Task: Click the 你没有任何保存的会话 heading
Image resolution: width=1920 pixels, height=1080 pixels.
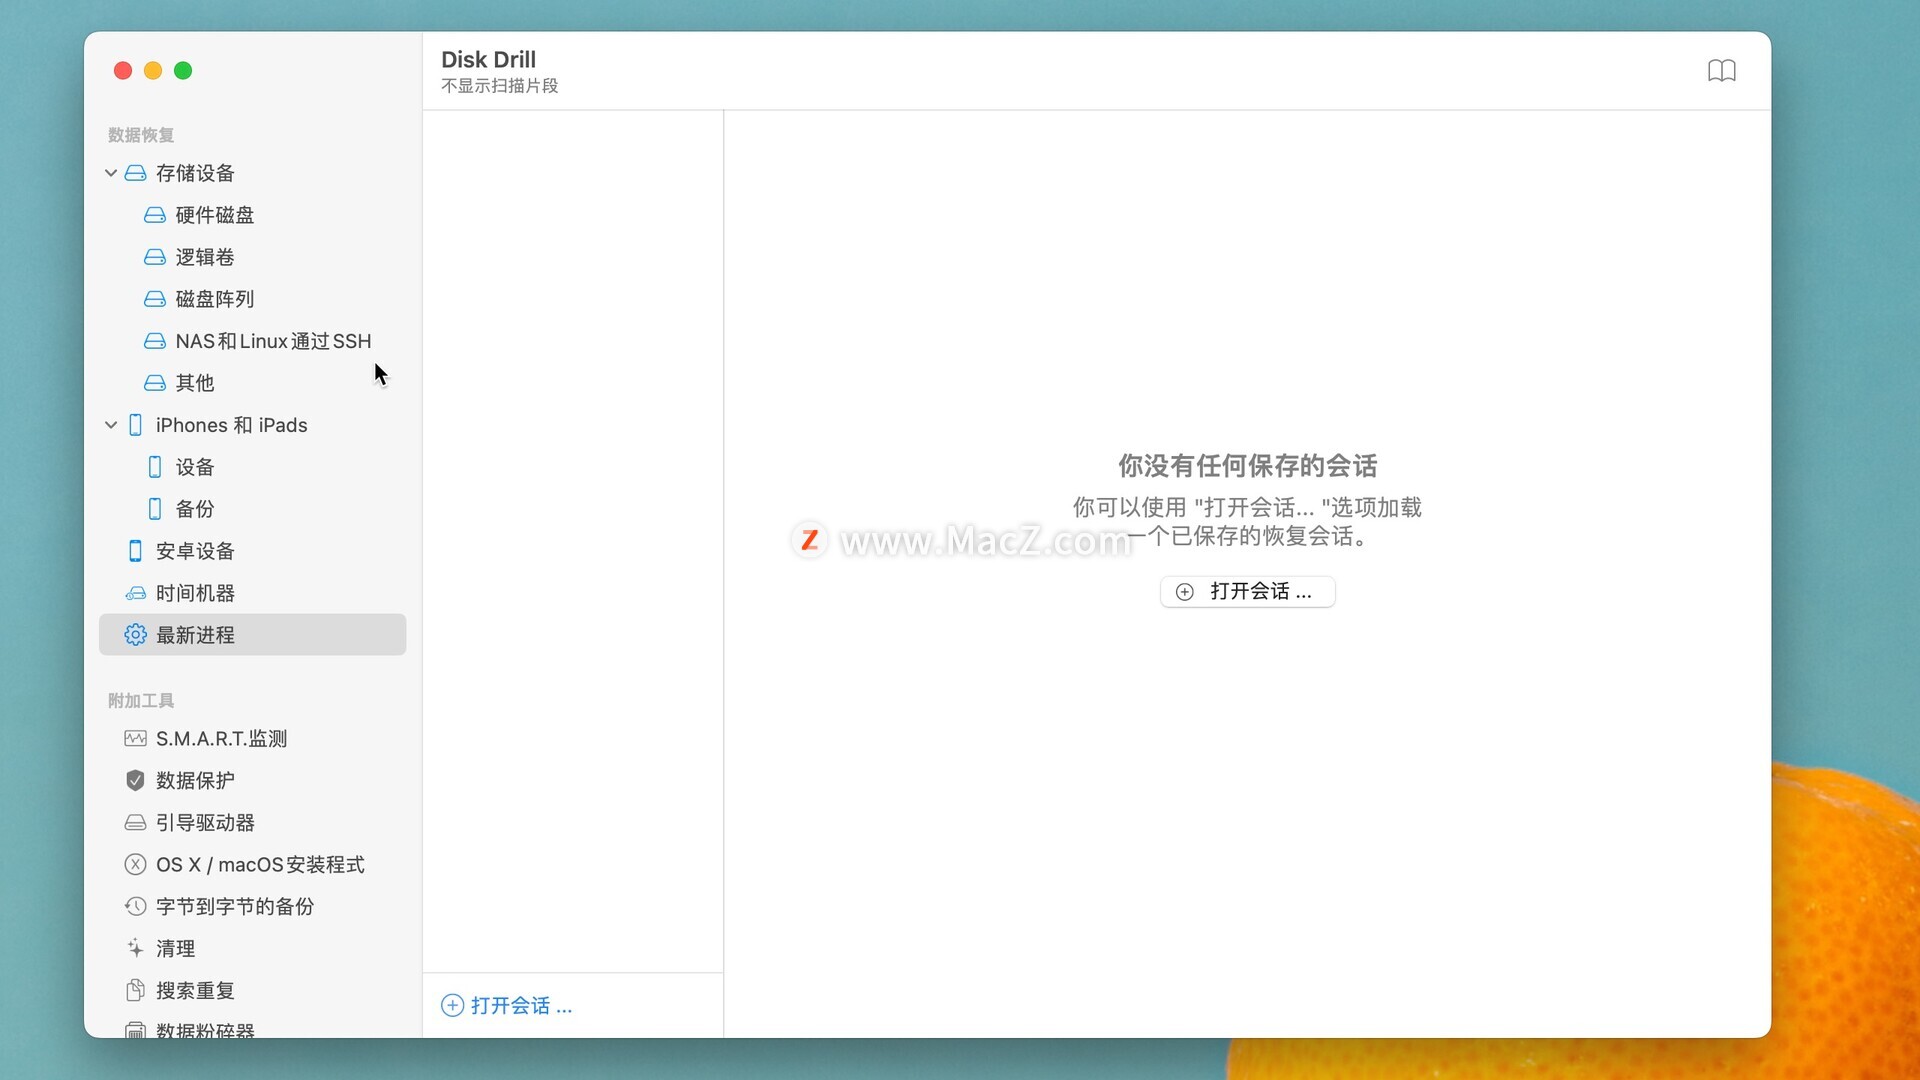Action: (x=1247, y=466)
